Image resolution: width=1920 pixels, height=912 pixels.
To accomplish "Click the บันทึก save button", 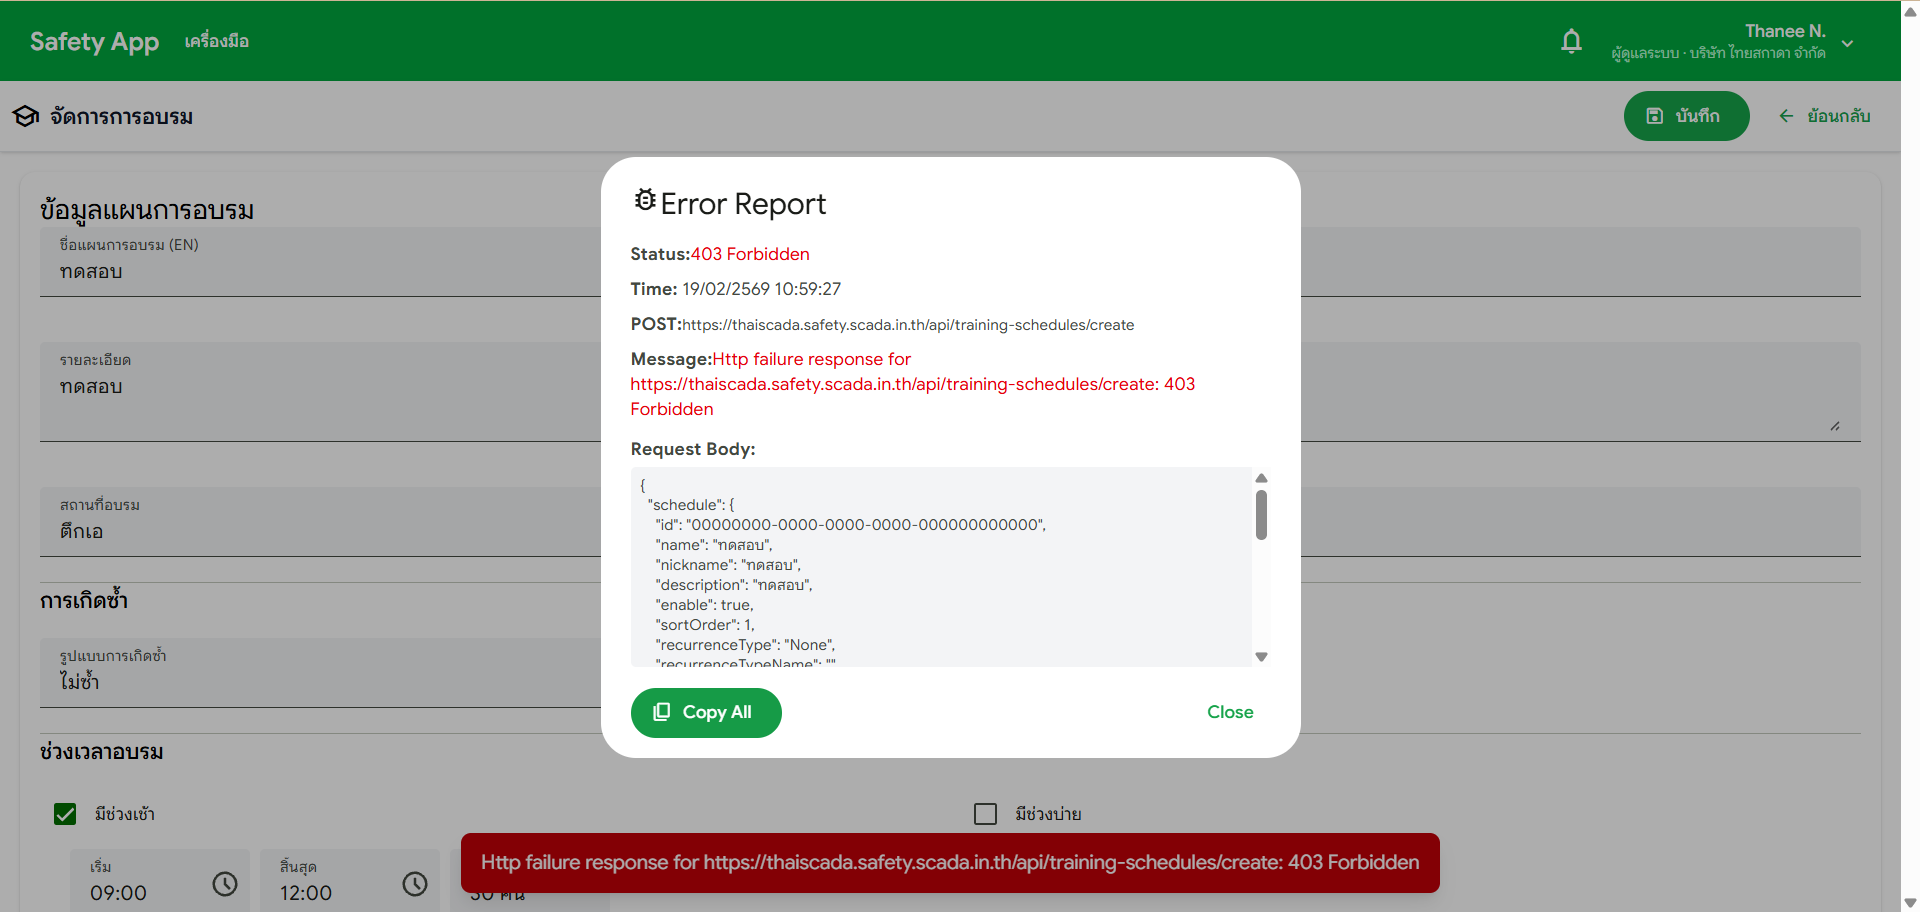I will [x=1687, y=116].
